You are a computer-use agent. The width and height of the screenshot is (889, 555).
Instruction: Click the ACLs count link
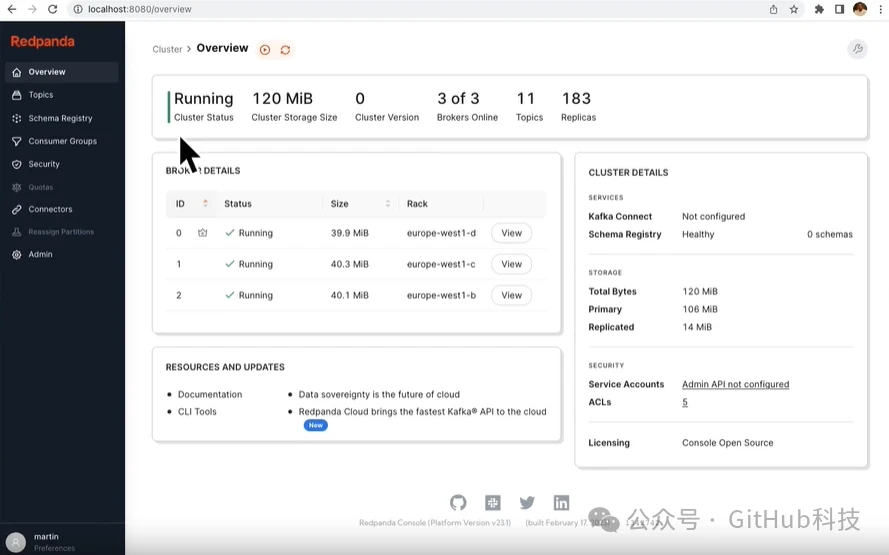tap(685, 402)
